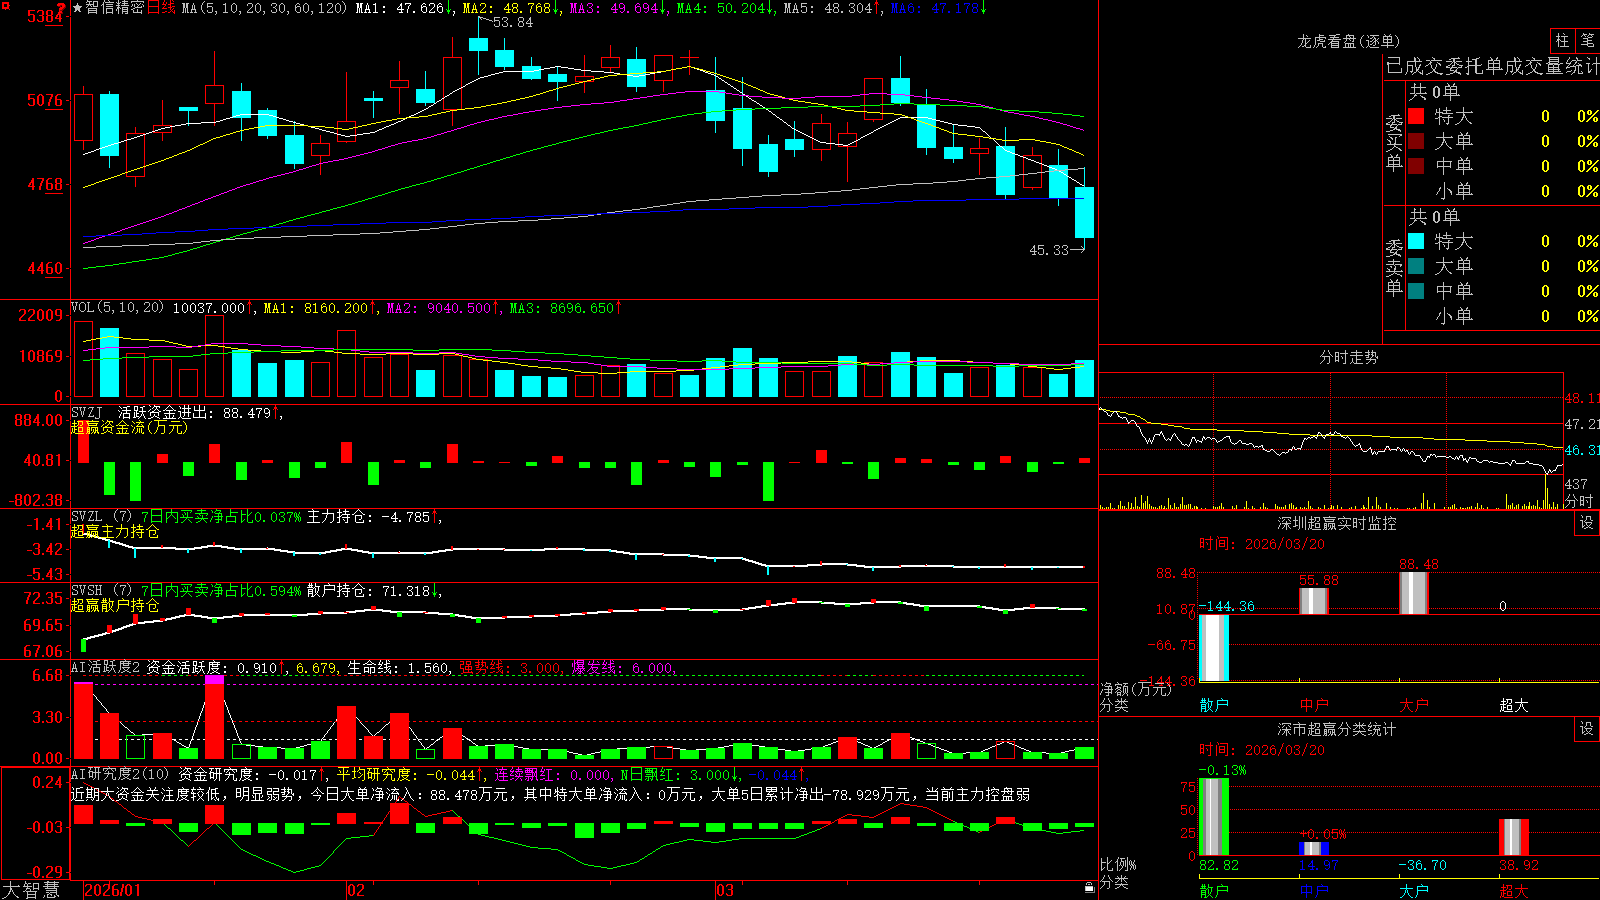Click the 45.33 low price annotation
This screenshot has height=900, width=1600.
pos(1049,250)
